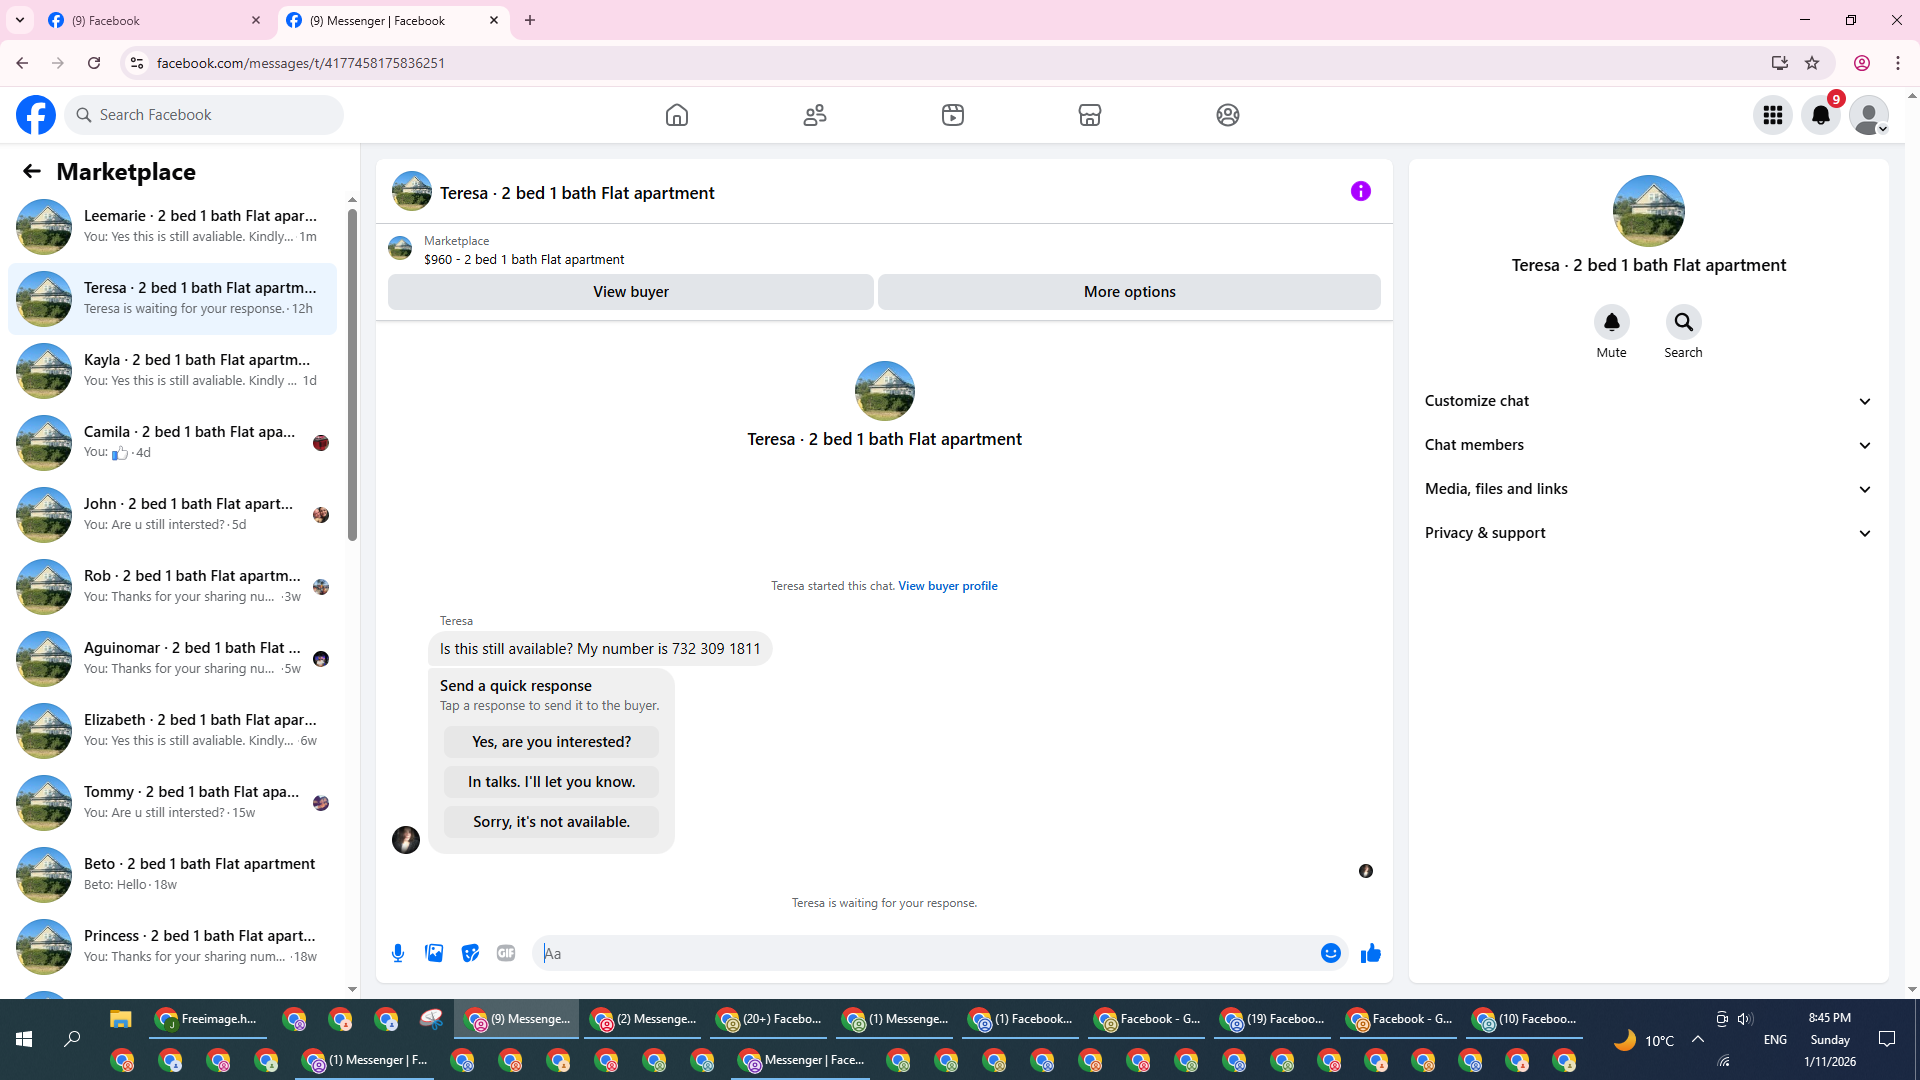Expand the Customize chat section
The height and width of the screenshot is (1080, 1920).
[x=1648, y=401]
